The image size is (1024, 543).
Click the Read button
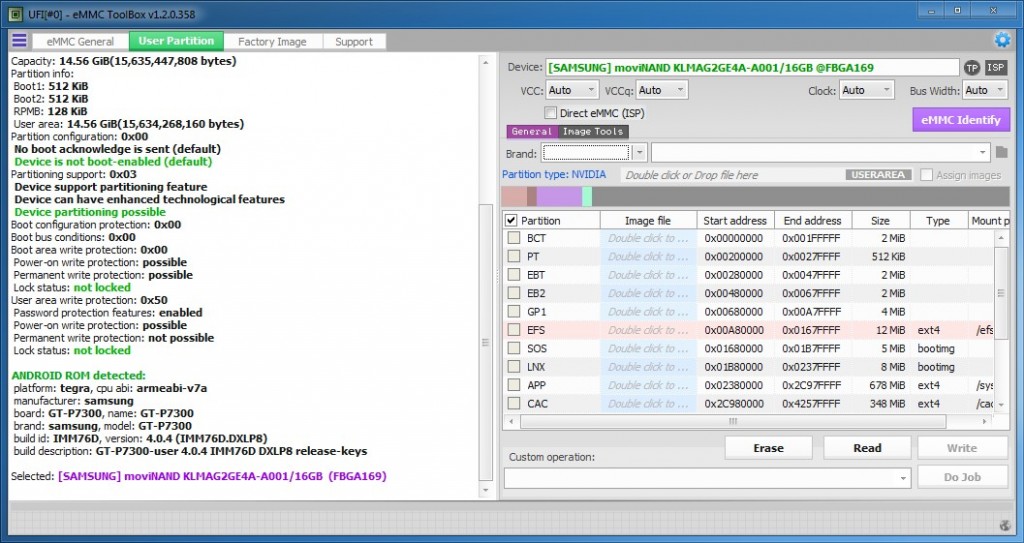pyautogui.click(x=867, y=448)
